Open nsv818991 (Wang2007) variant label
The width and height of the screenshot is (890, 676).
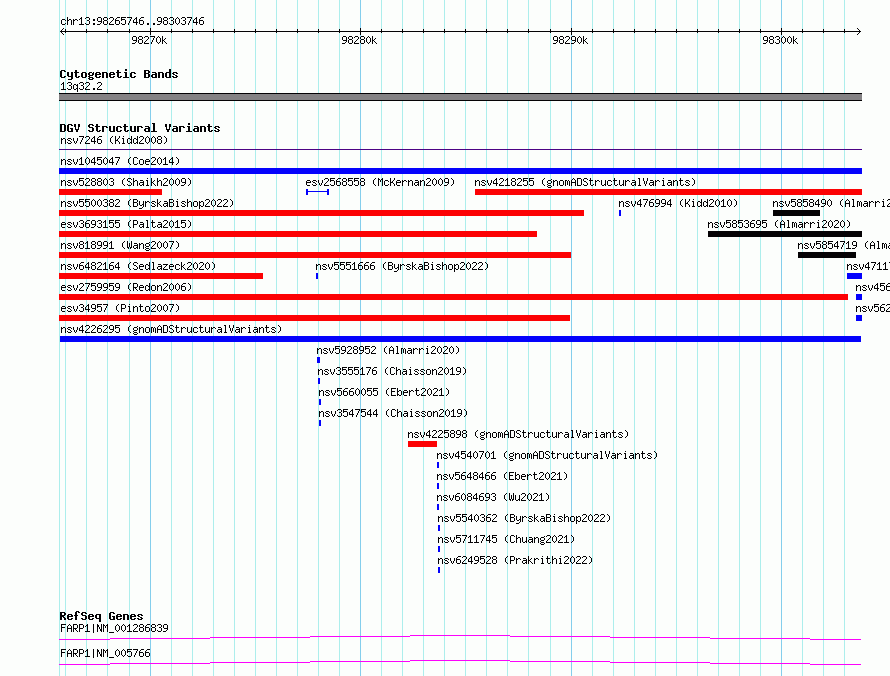120,245
